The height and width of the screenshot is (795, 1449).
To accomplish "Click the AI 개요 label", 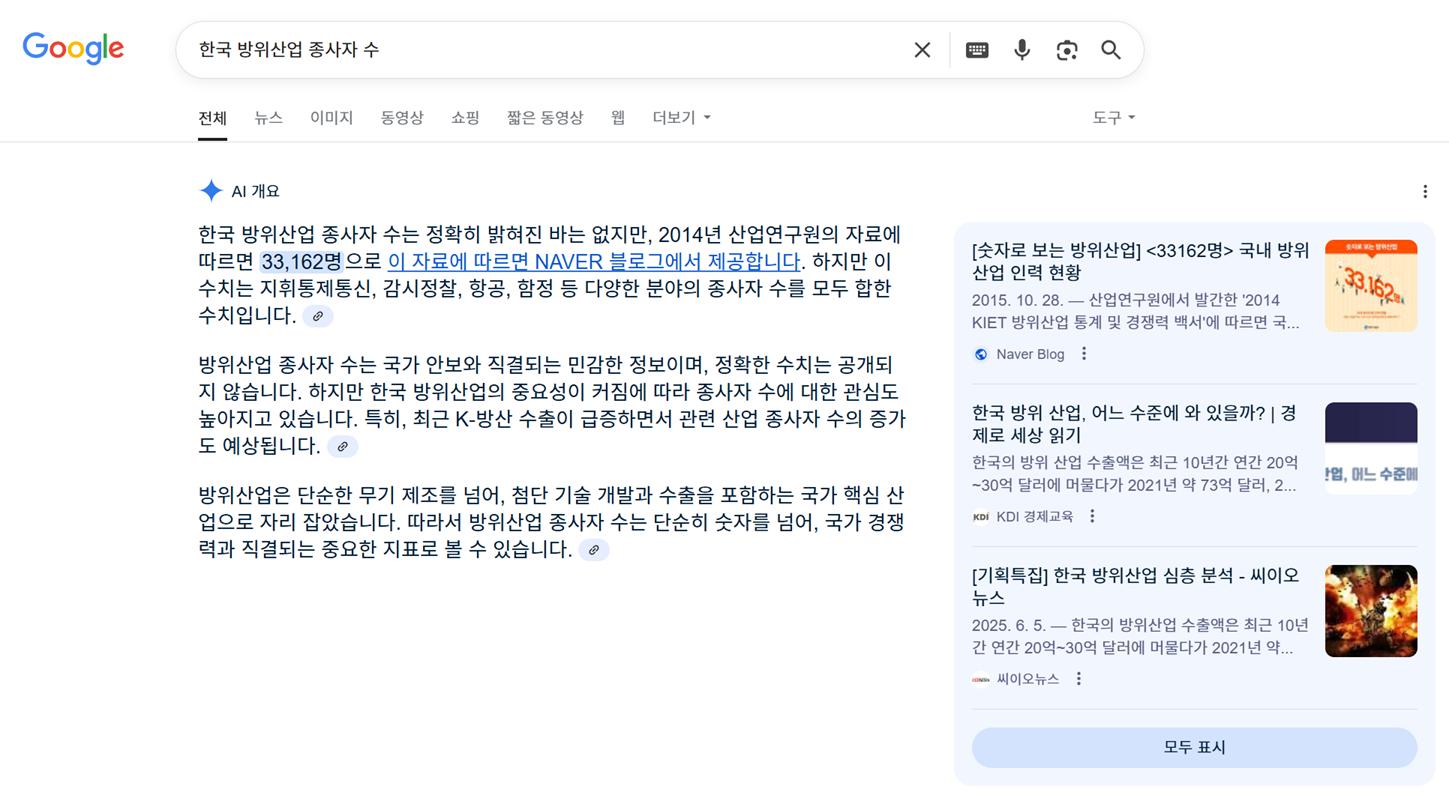I will coord(256,191).
